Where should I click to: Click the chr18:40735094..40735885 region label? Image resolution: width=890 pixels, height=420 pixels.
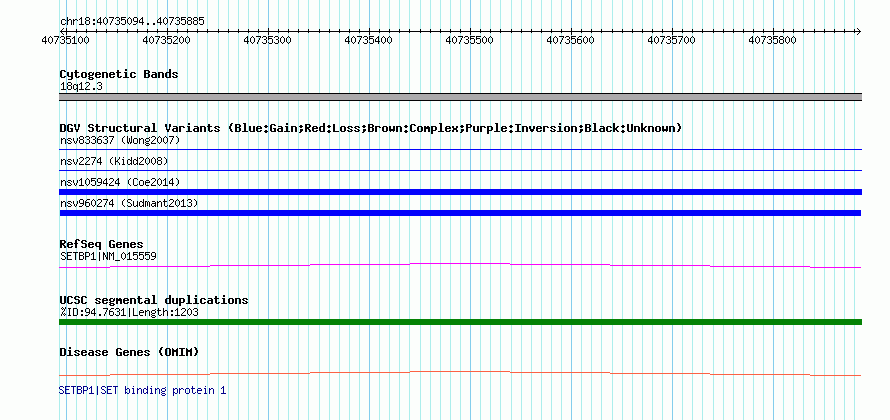point(132,22)
